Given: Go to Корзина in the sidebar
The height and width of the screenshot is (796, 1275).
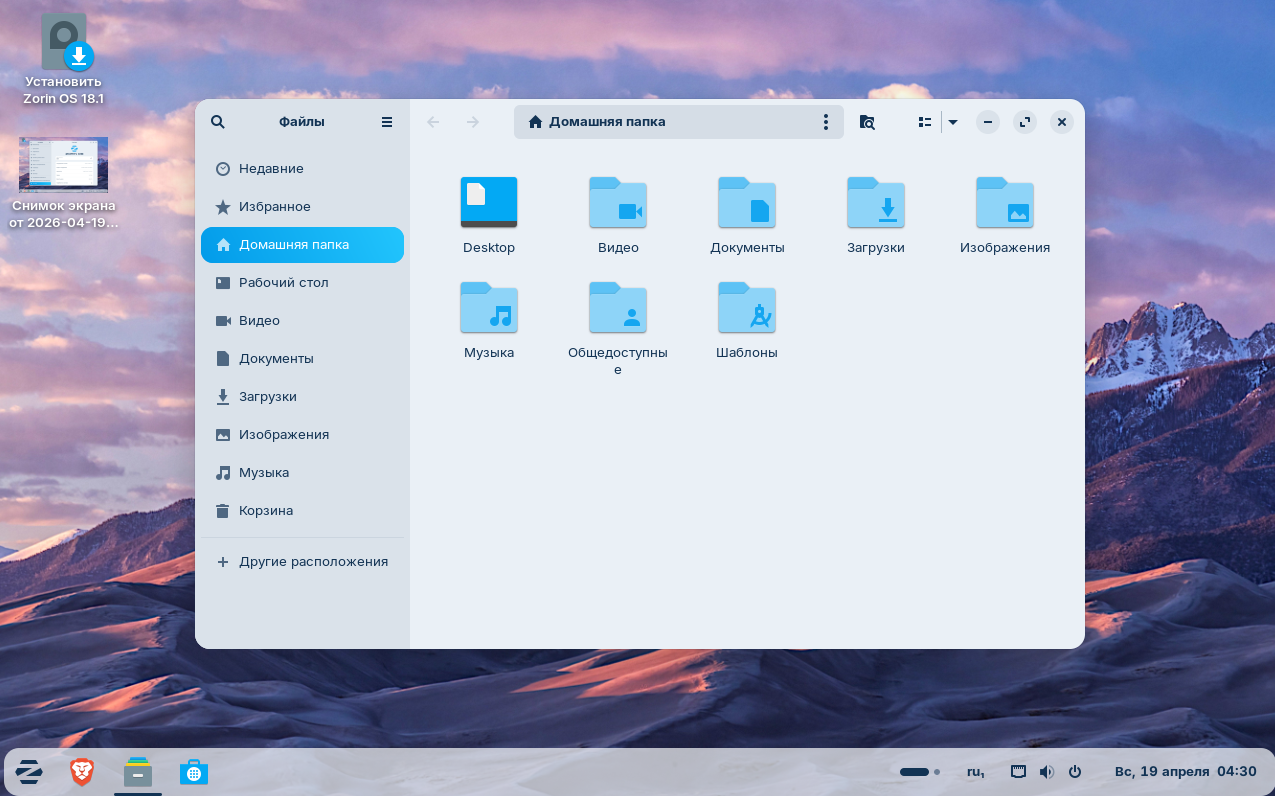Looking at the screenshot, I should click(x=266, y=511).
